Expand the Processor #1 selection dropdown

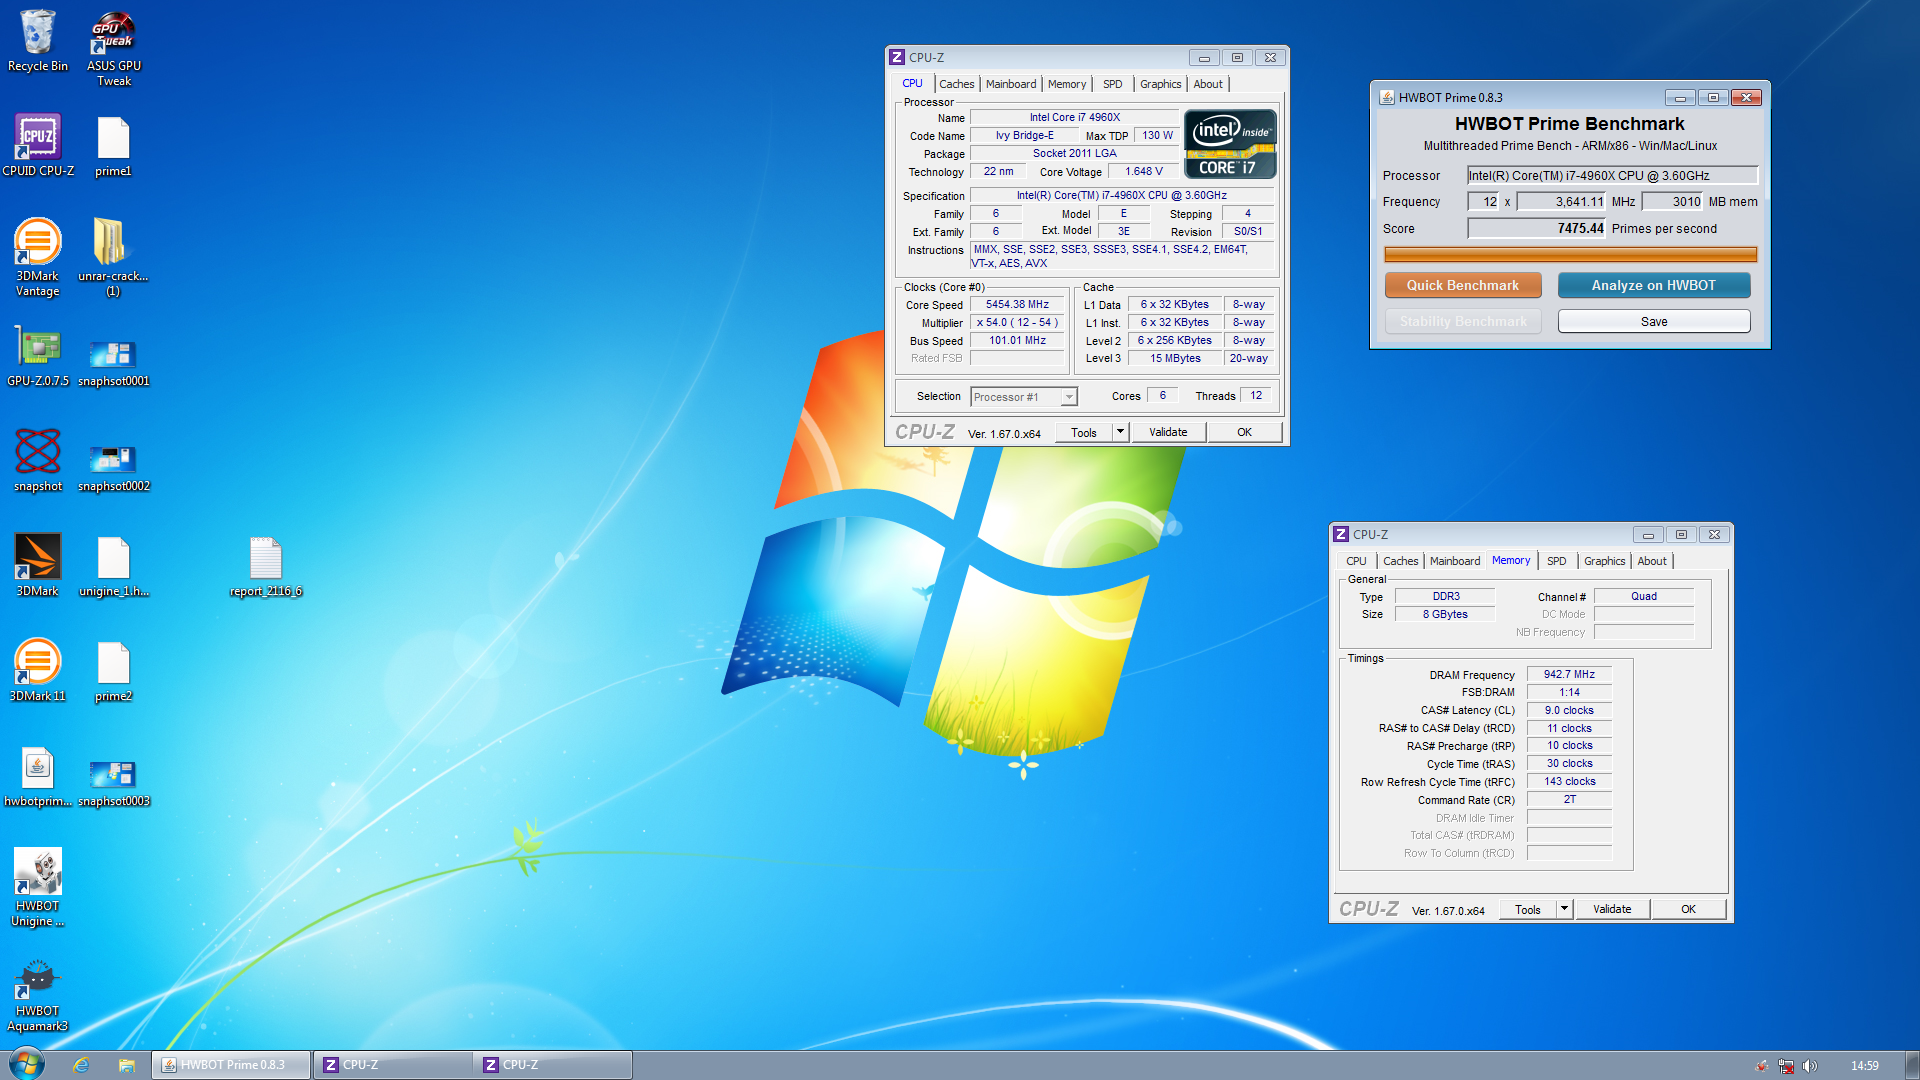1069,397
